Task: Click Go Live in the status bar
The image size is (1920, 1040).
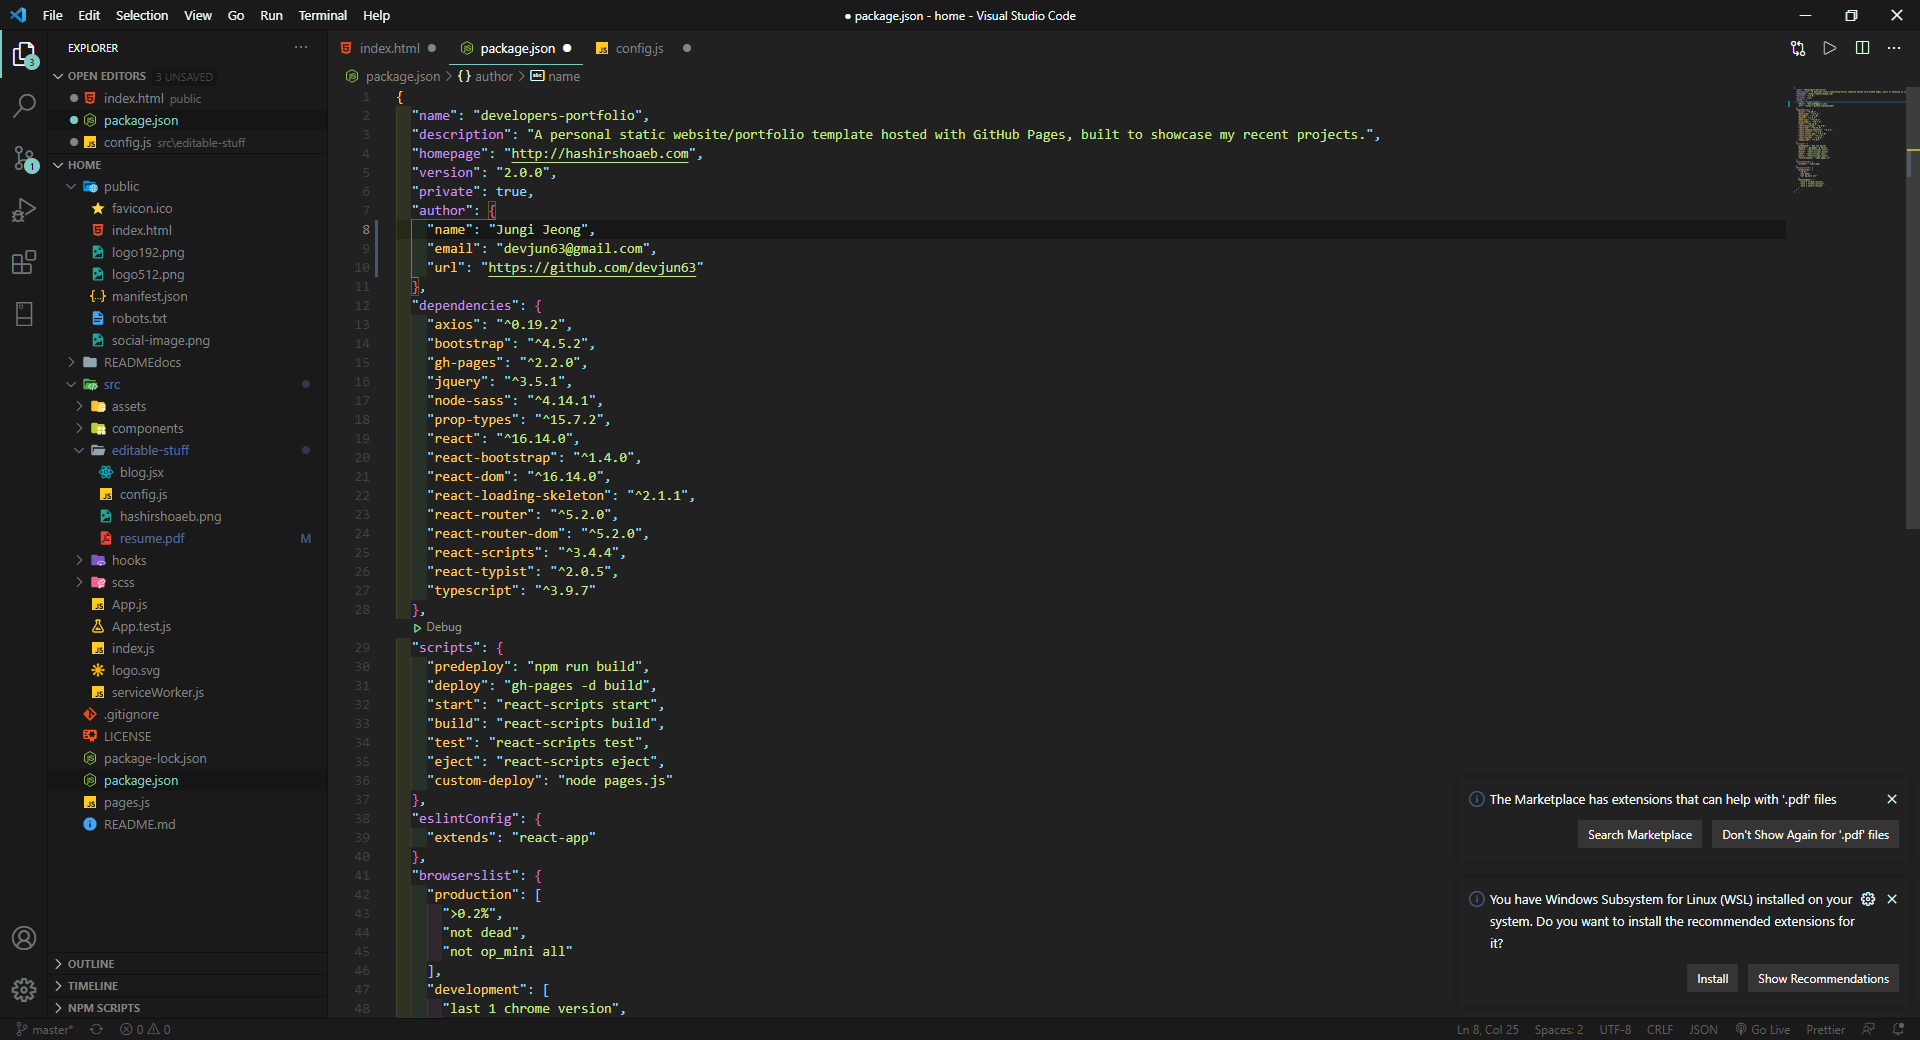Action: [1762, 1029]
